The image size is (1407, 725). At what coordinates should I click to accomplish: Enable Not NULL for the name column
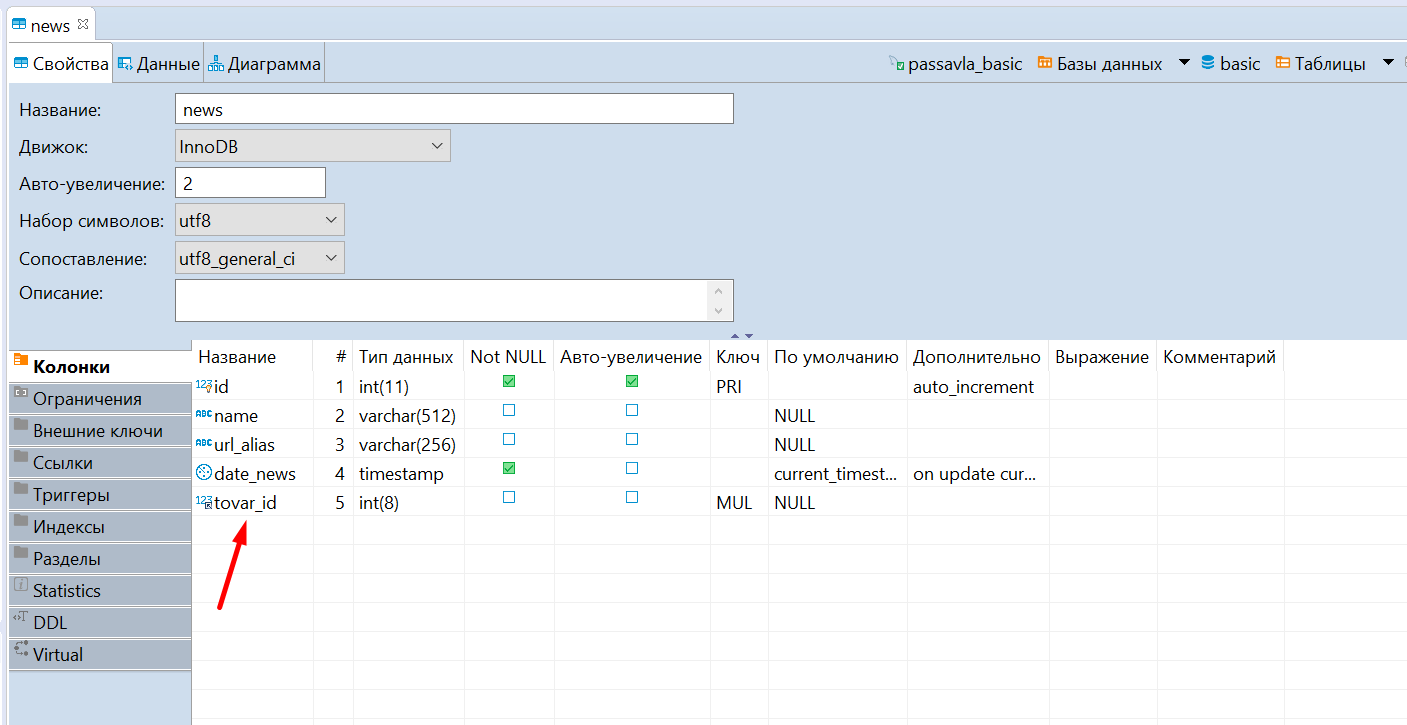click(509, 410)
